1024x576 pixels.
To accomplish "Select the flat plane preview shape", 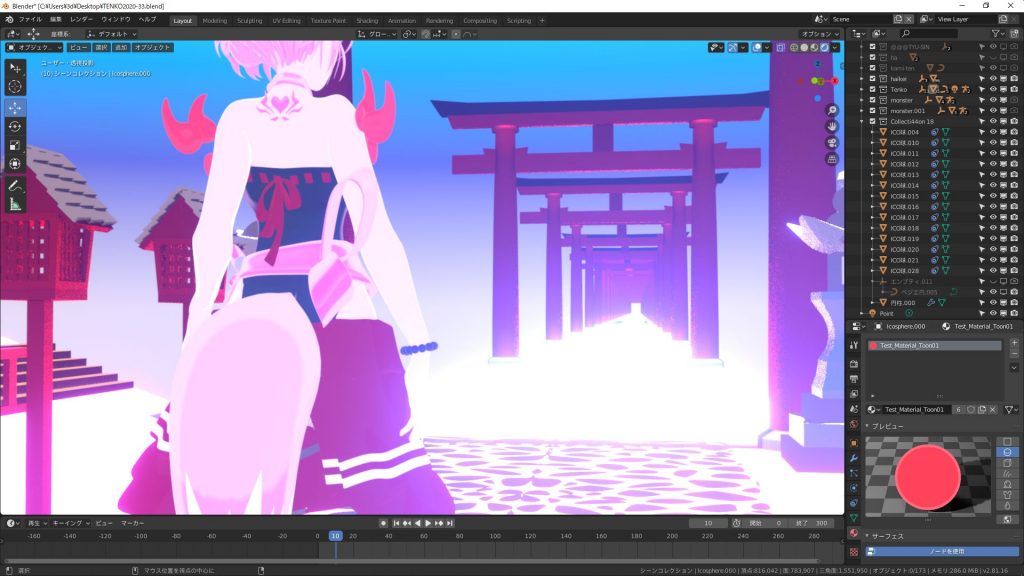I will (1007, 442).
